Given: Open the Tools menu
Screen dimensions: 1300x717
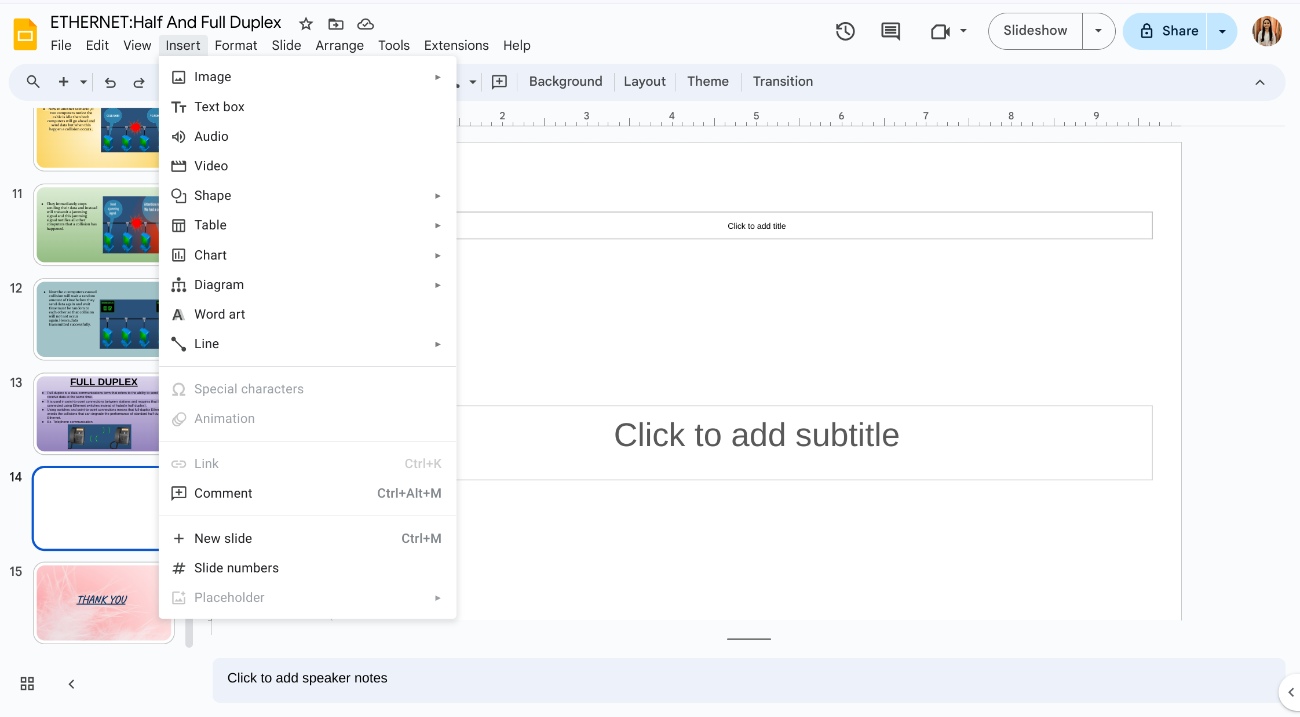Looking at the screenshot, I should [394, 45].
